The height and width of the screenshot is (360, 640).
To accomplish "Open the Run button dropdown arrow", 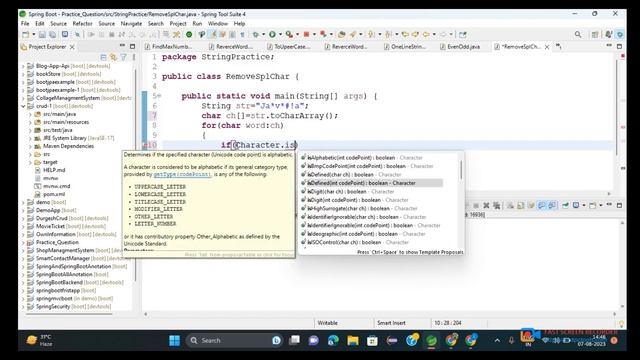I will pyautogui.click(x=280, y=35).
